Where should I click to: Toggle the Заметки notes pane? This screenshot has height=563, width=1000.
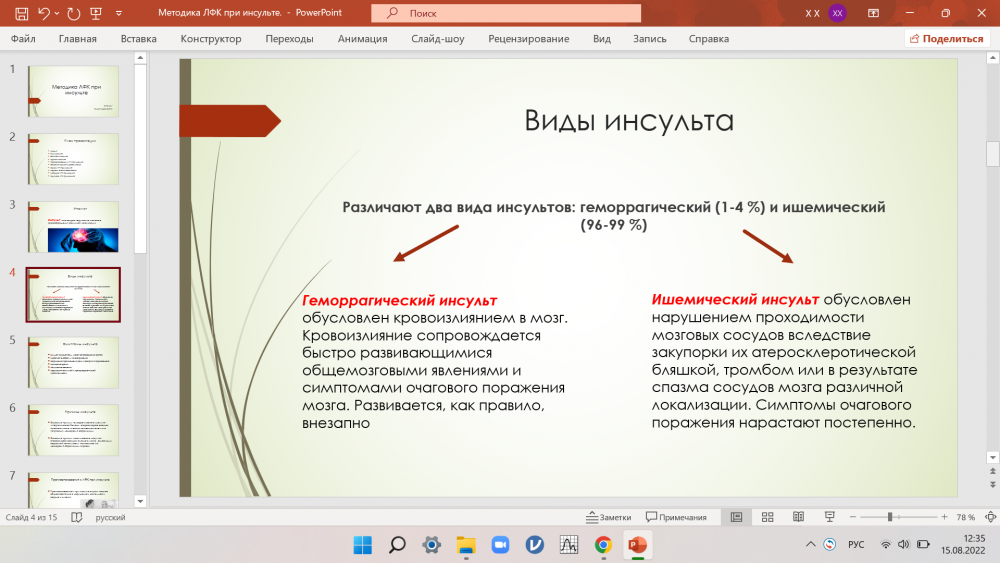[609, 517]
